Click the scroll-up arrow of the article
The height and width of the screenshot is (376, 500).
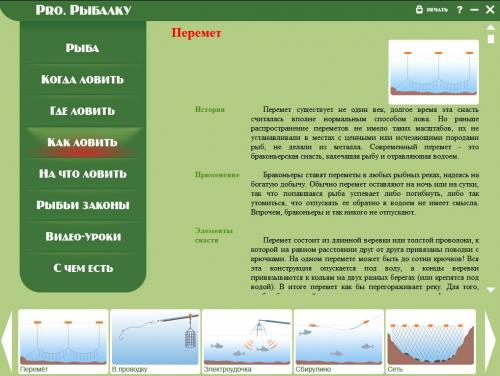pyautogui.click(x=491, y=27)
